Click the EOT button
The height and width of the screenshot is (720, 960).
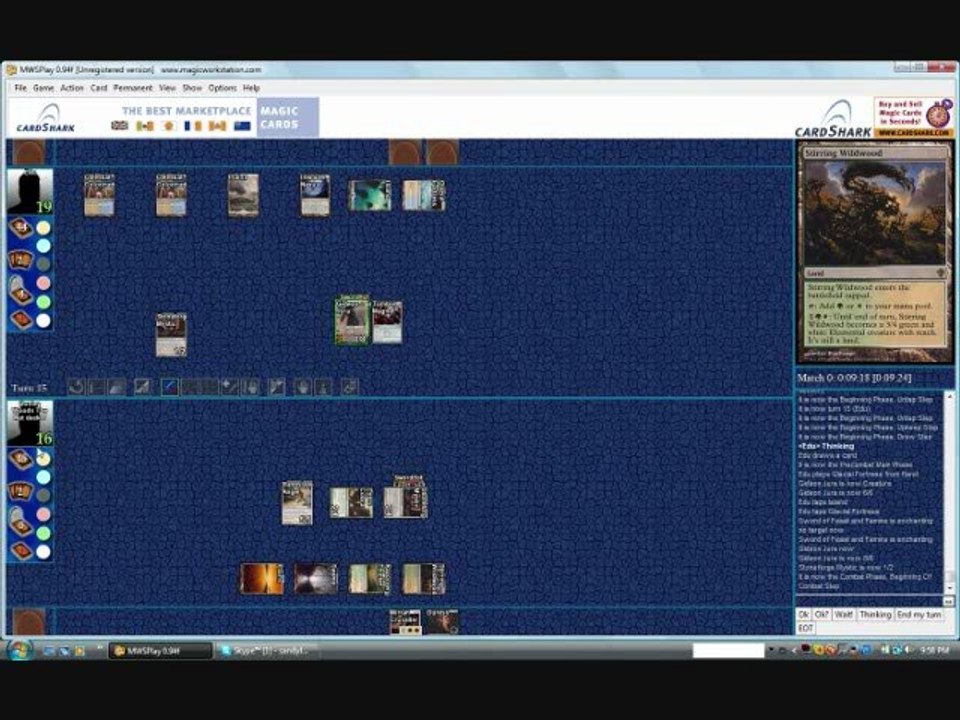[x=805, y=628]
